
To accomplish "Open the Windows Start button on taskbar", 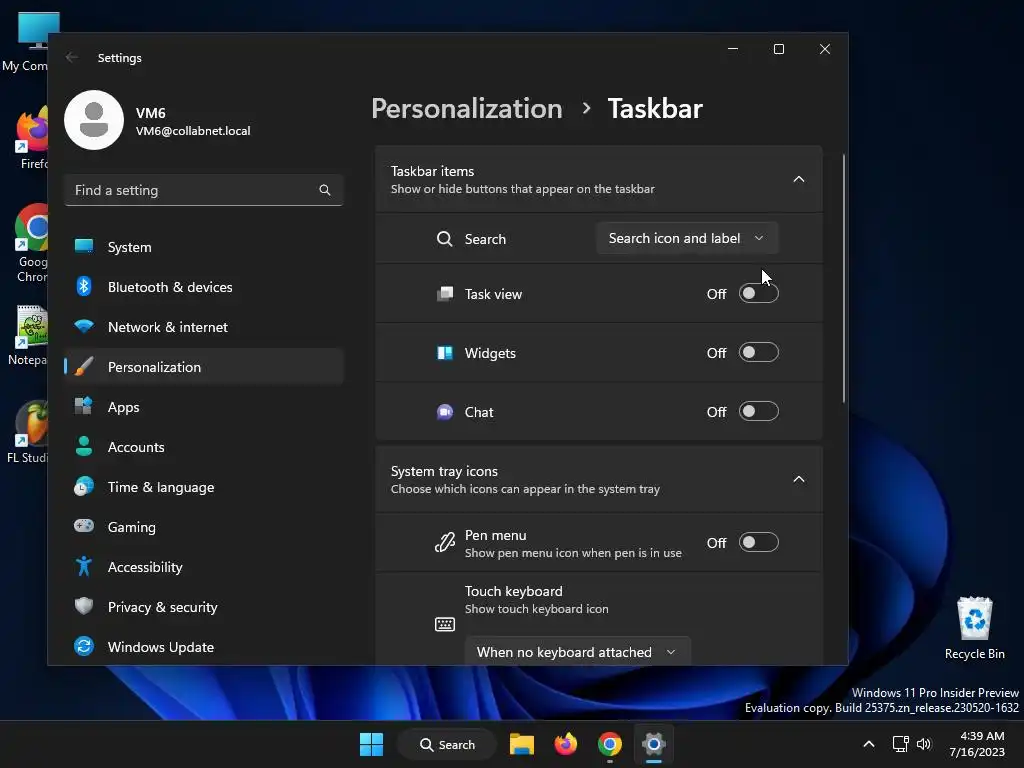I will (372, 744).
